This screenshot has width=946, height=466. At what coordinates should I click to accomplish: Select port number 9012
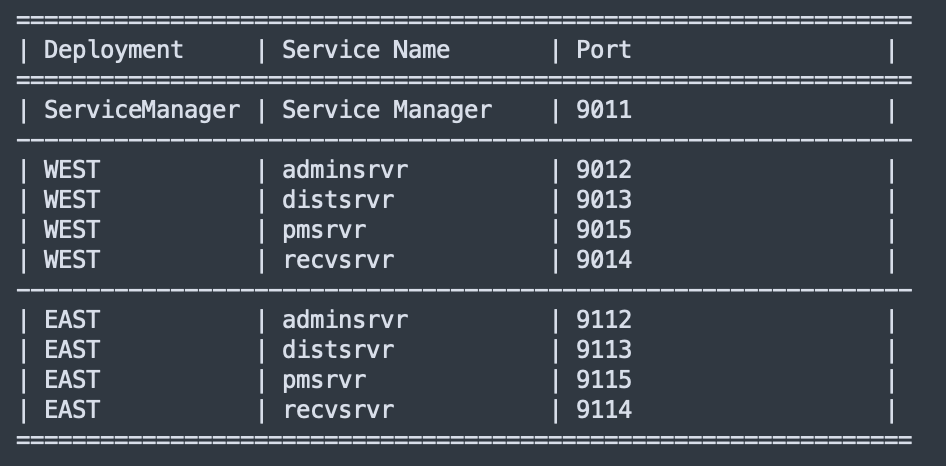(603, 170)
